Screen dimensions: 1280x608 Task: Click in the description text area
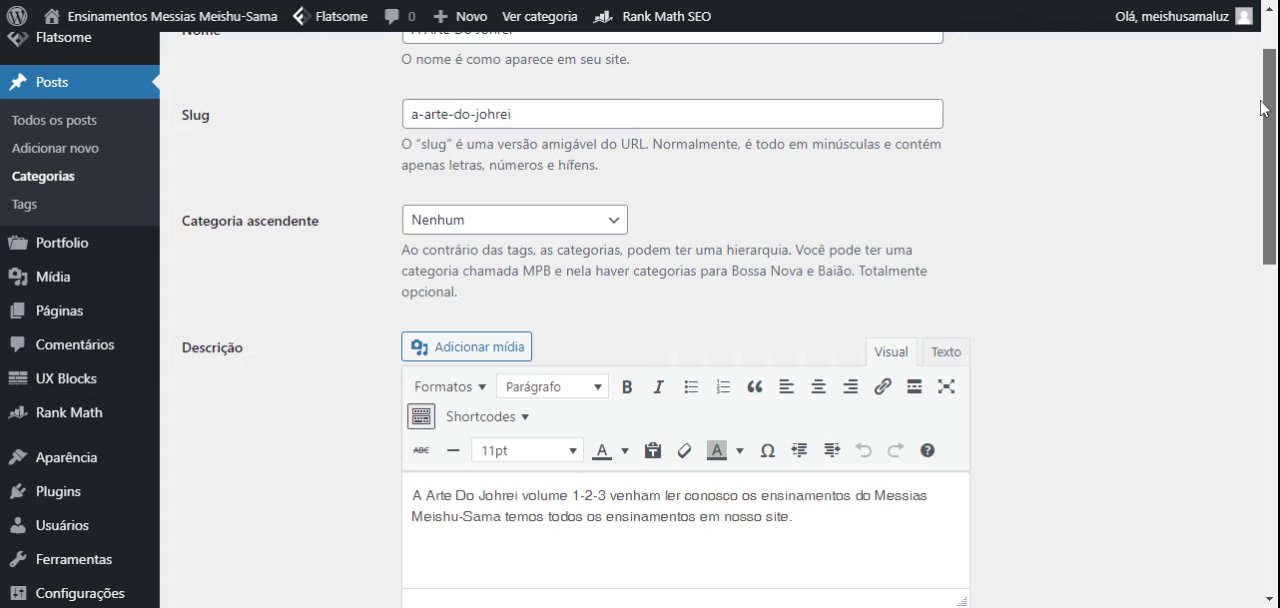click(x=685, y=530)
